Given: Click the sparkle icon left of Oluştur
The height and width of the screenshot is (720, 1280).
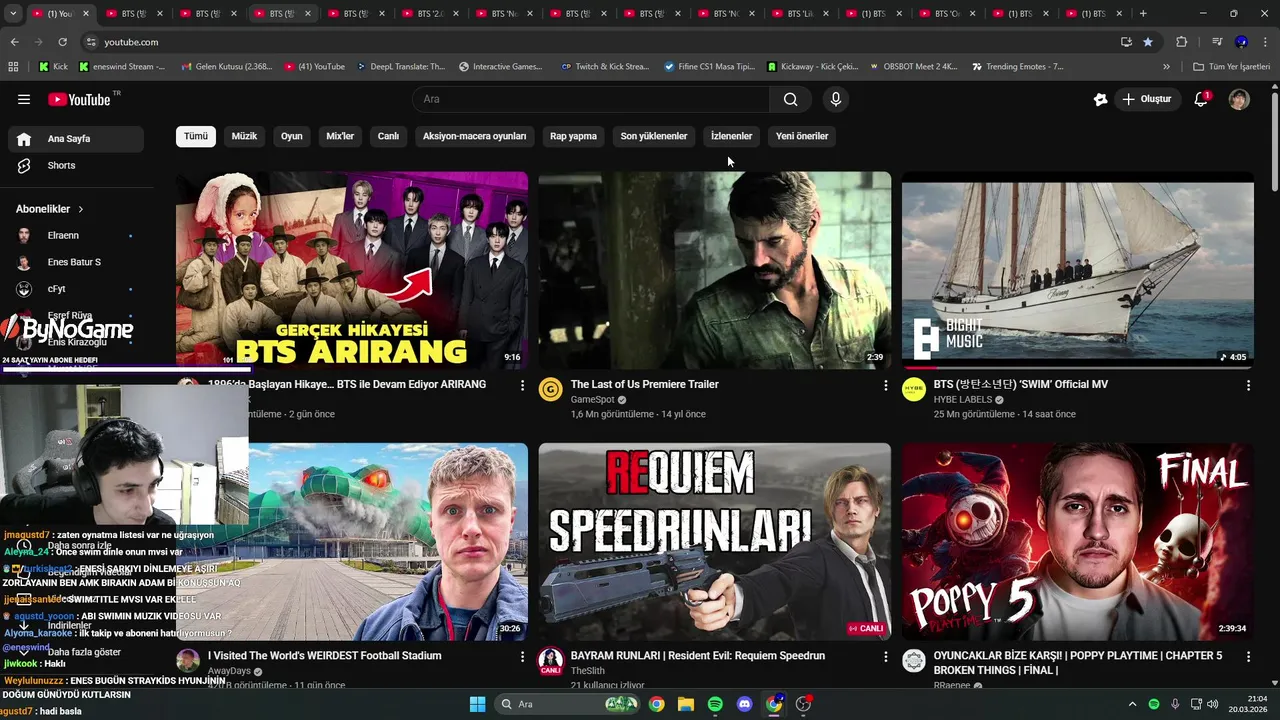Looking at the screenshot, I should (1101, 99).
